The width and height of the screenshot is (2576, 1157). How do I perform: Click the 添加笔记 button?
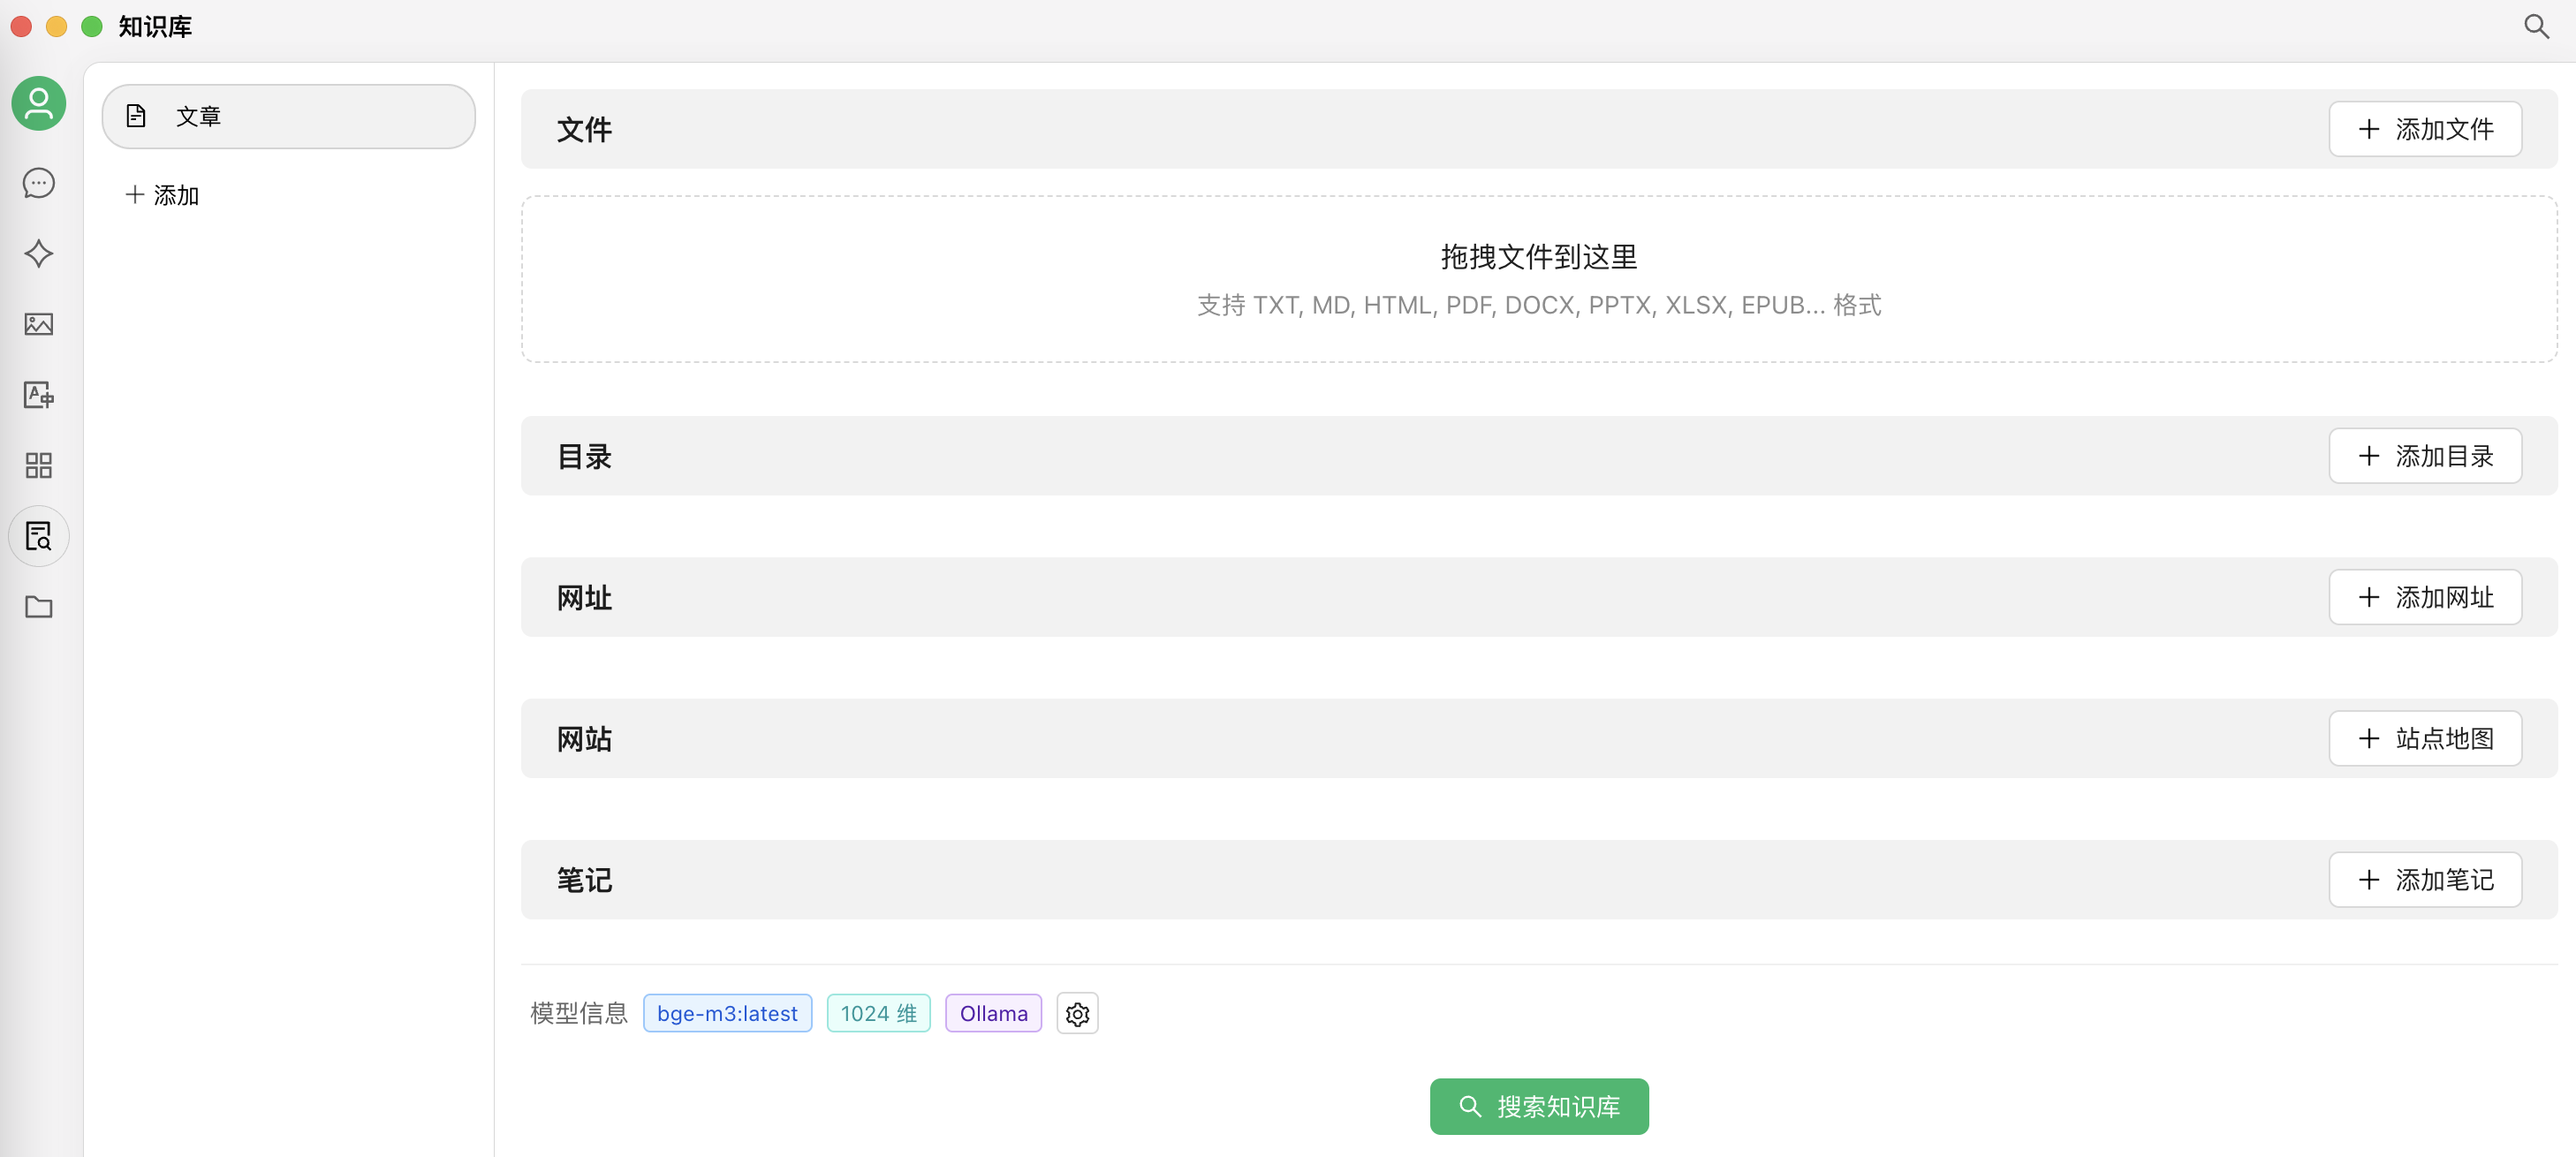(x=2424, y=879)
